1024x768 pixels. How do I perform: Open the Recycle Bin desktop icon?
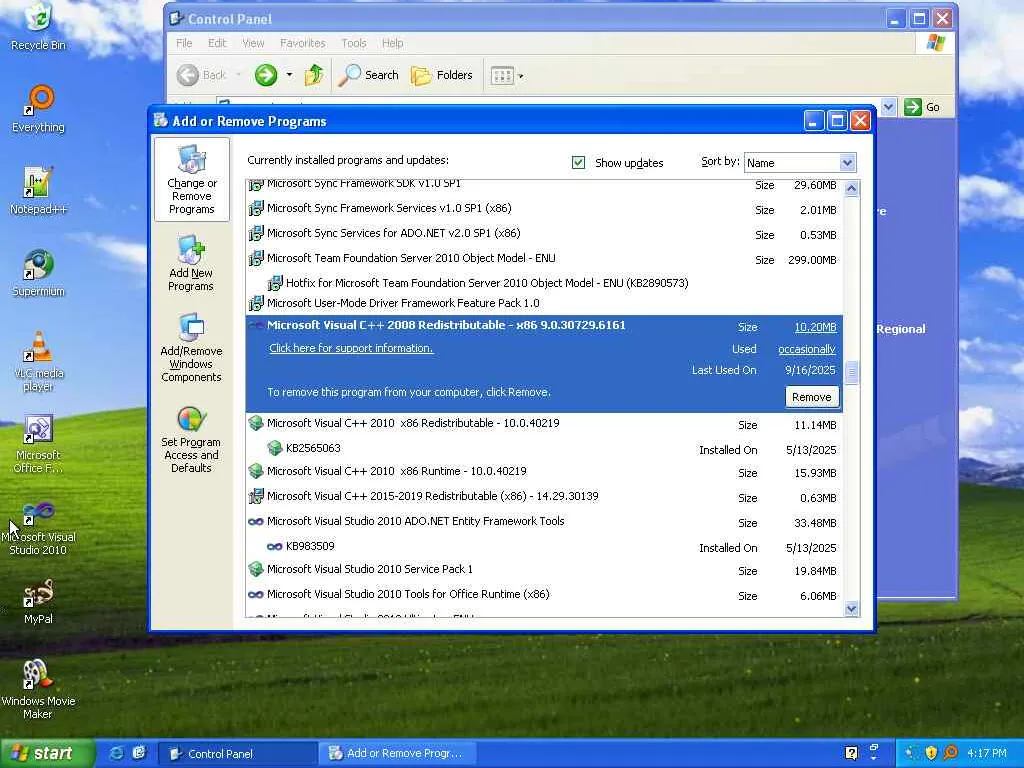39,27
